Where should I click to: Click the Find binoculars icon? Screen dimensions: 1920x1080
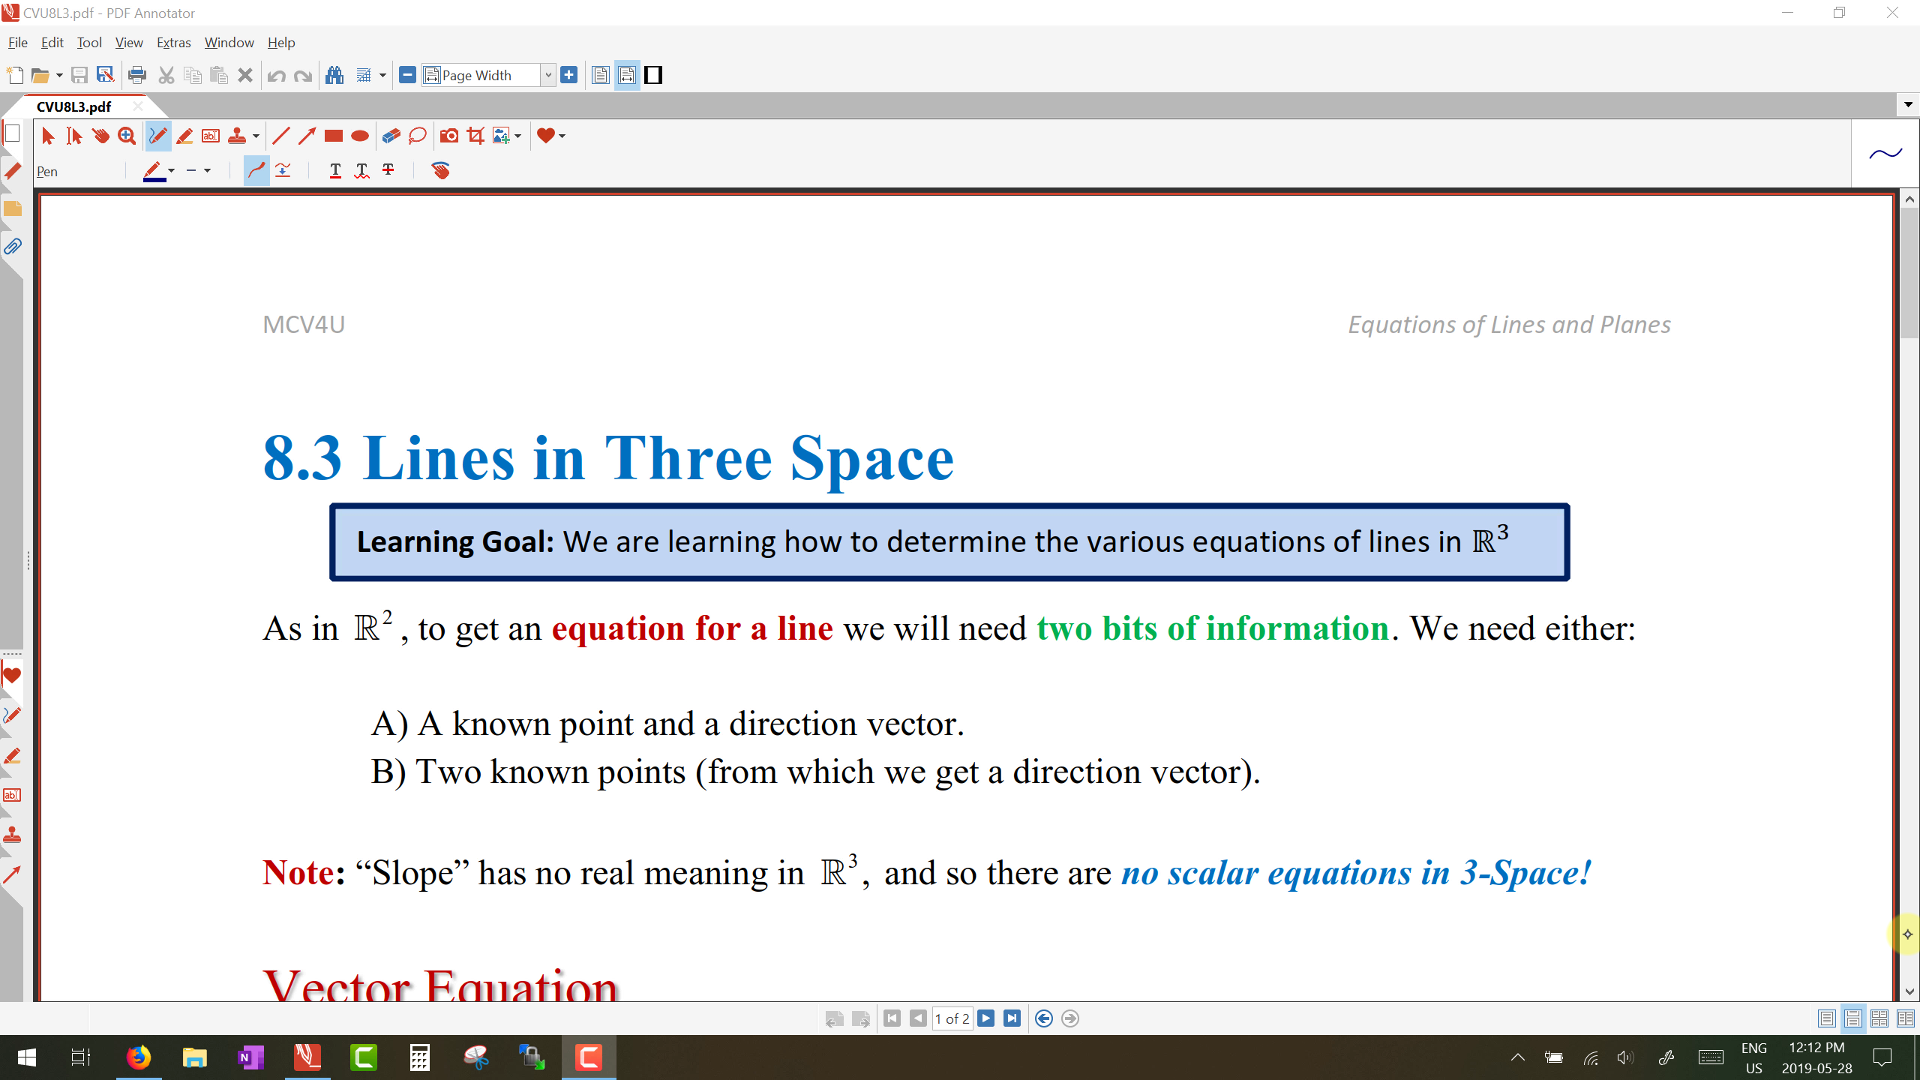(335, 75)
